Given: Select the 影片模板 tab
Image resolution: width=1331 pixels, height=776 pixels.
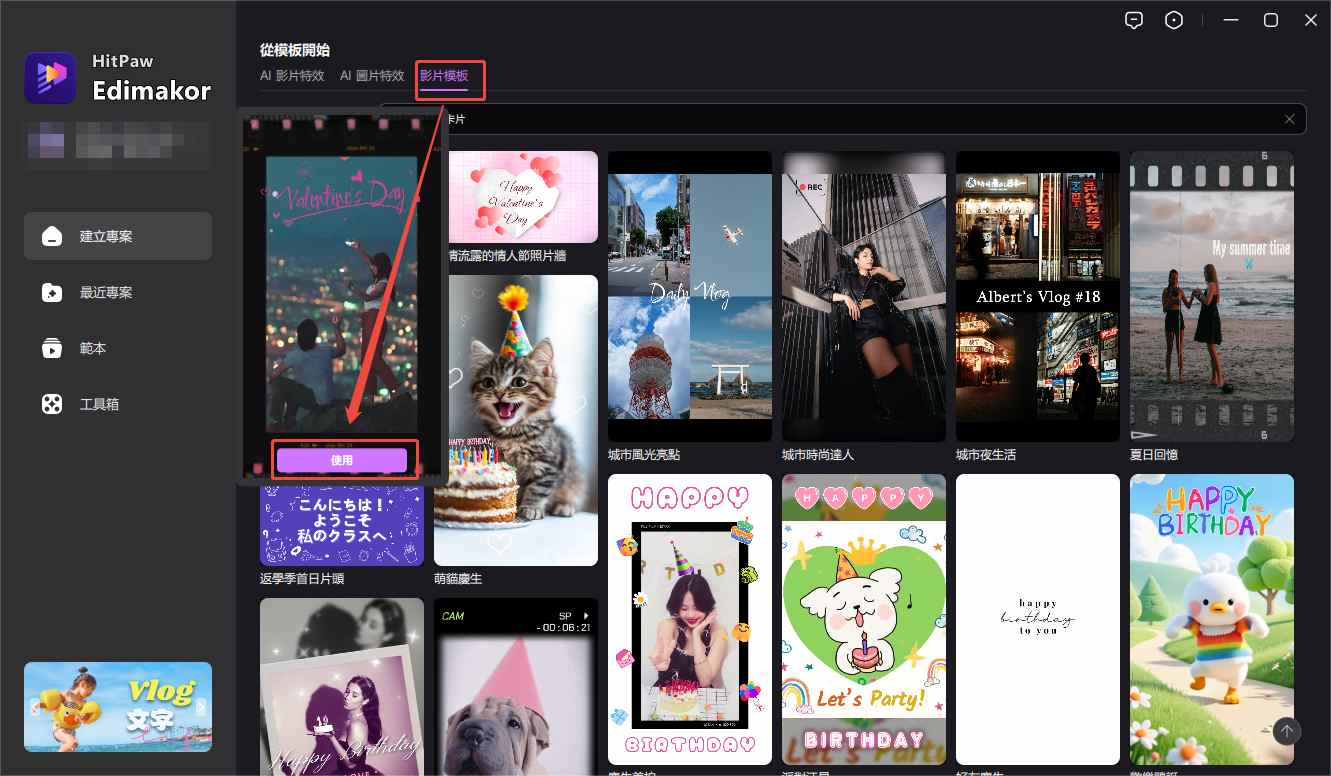Looking at the screenshot, I should [x=444, y=76].
